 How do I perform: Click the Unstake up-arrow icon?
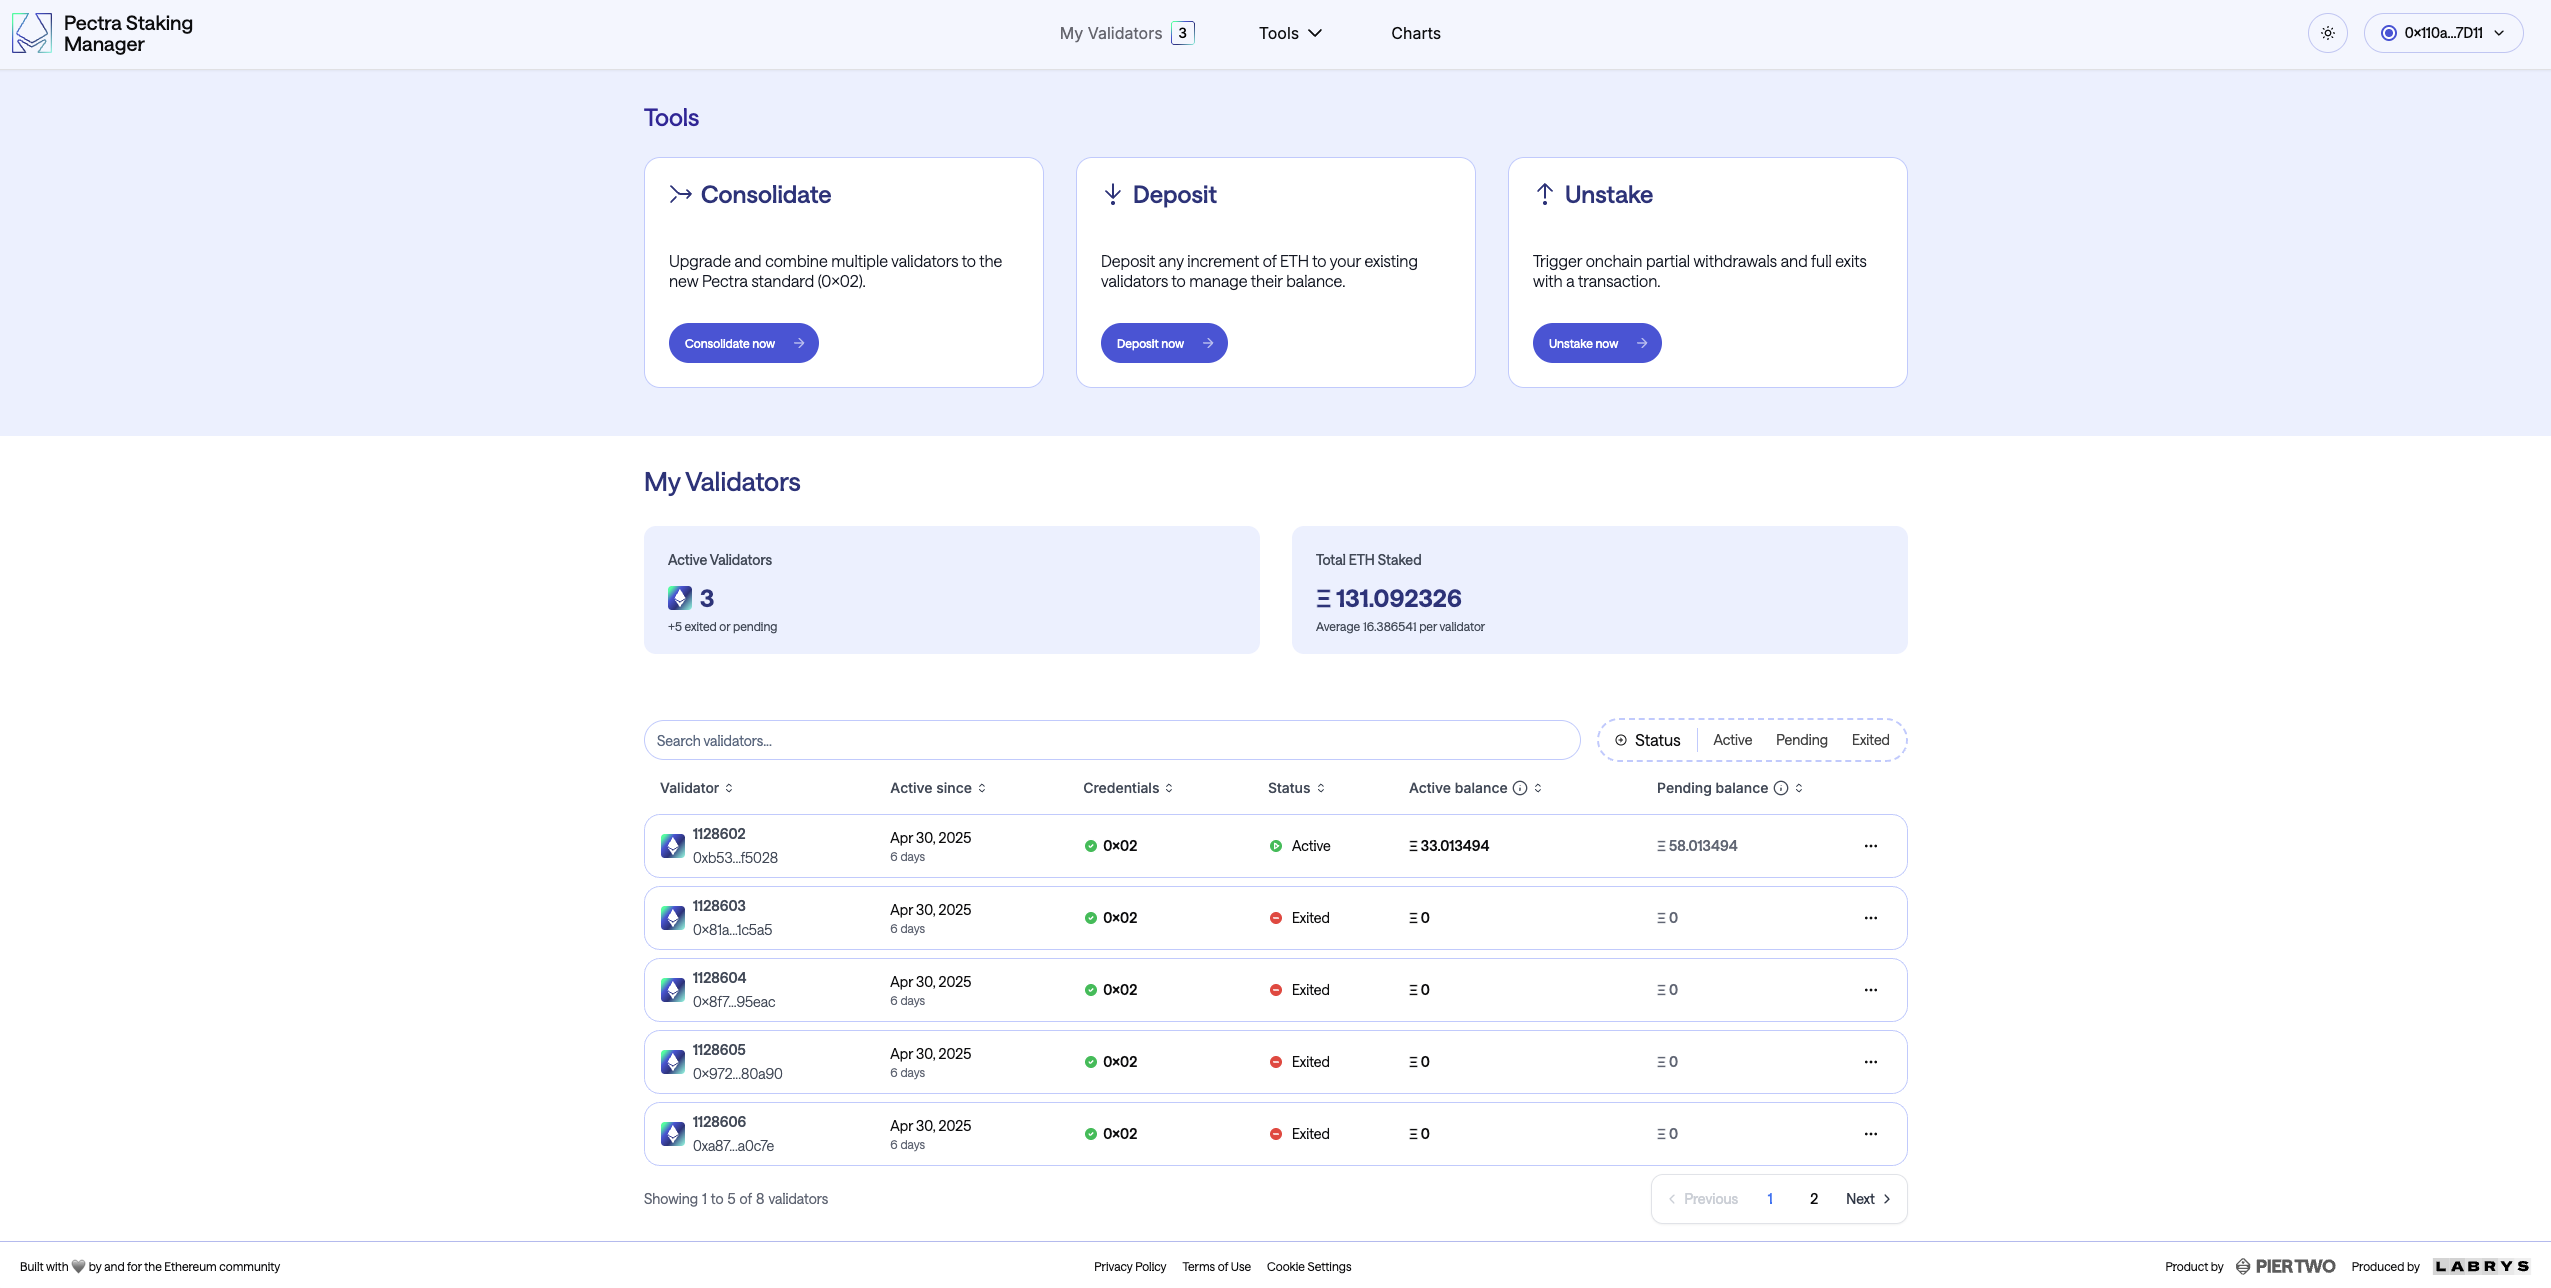click(x=1543, y=194)
